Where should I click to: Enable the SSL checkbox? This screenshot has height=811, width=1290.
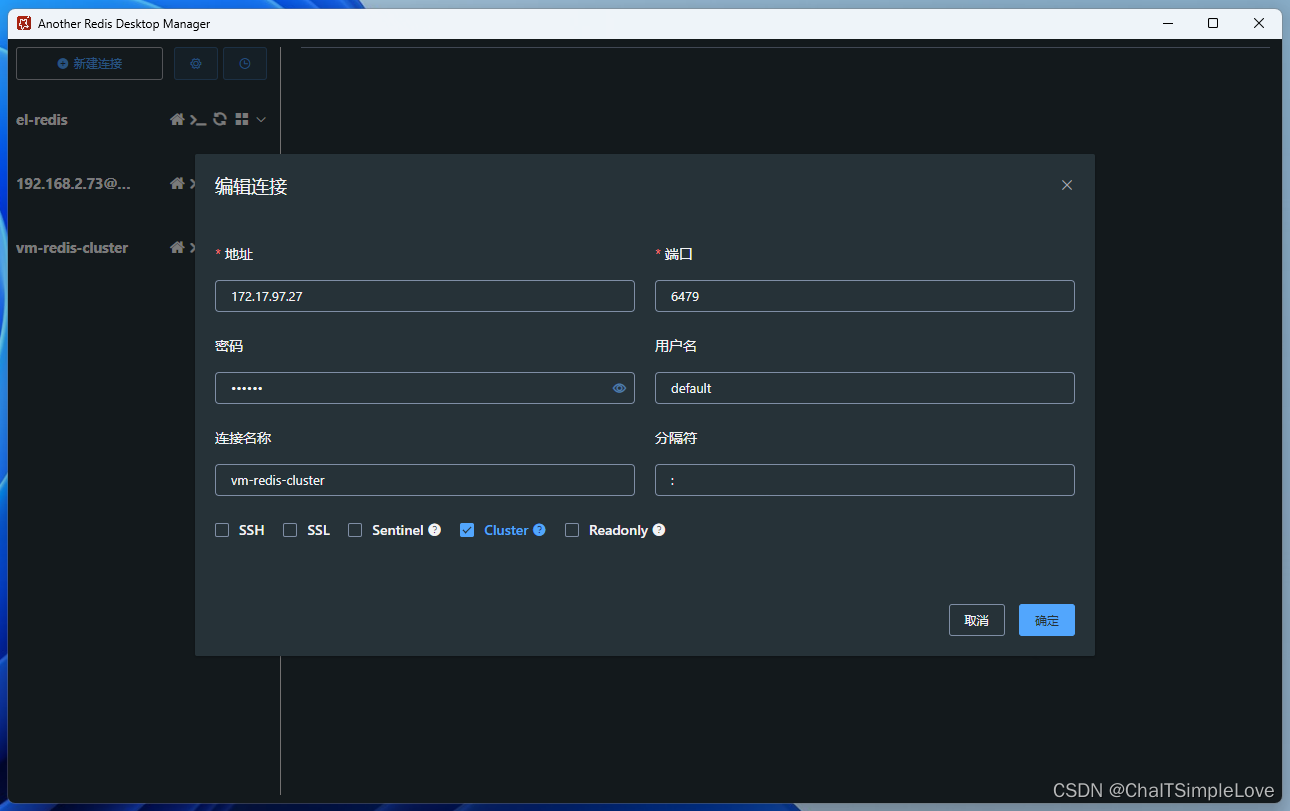tap(290, 530)
